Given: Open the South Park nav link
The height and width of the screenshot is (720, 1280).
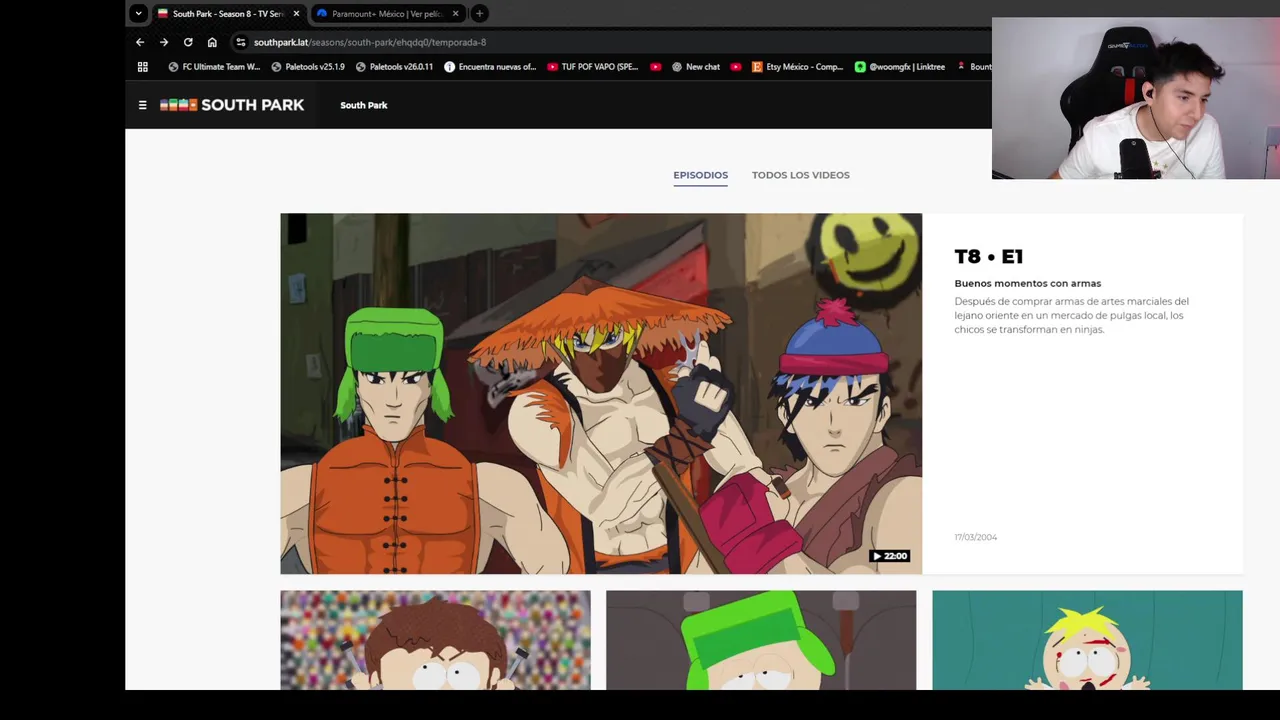Looking at the screenshot, I should point(364,105).
